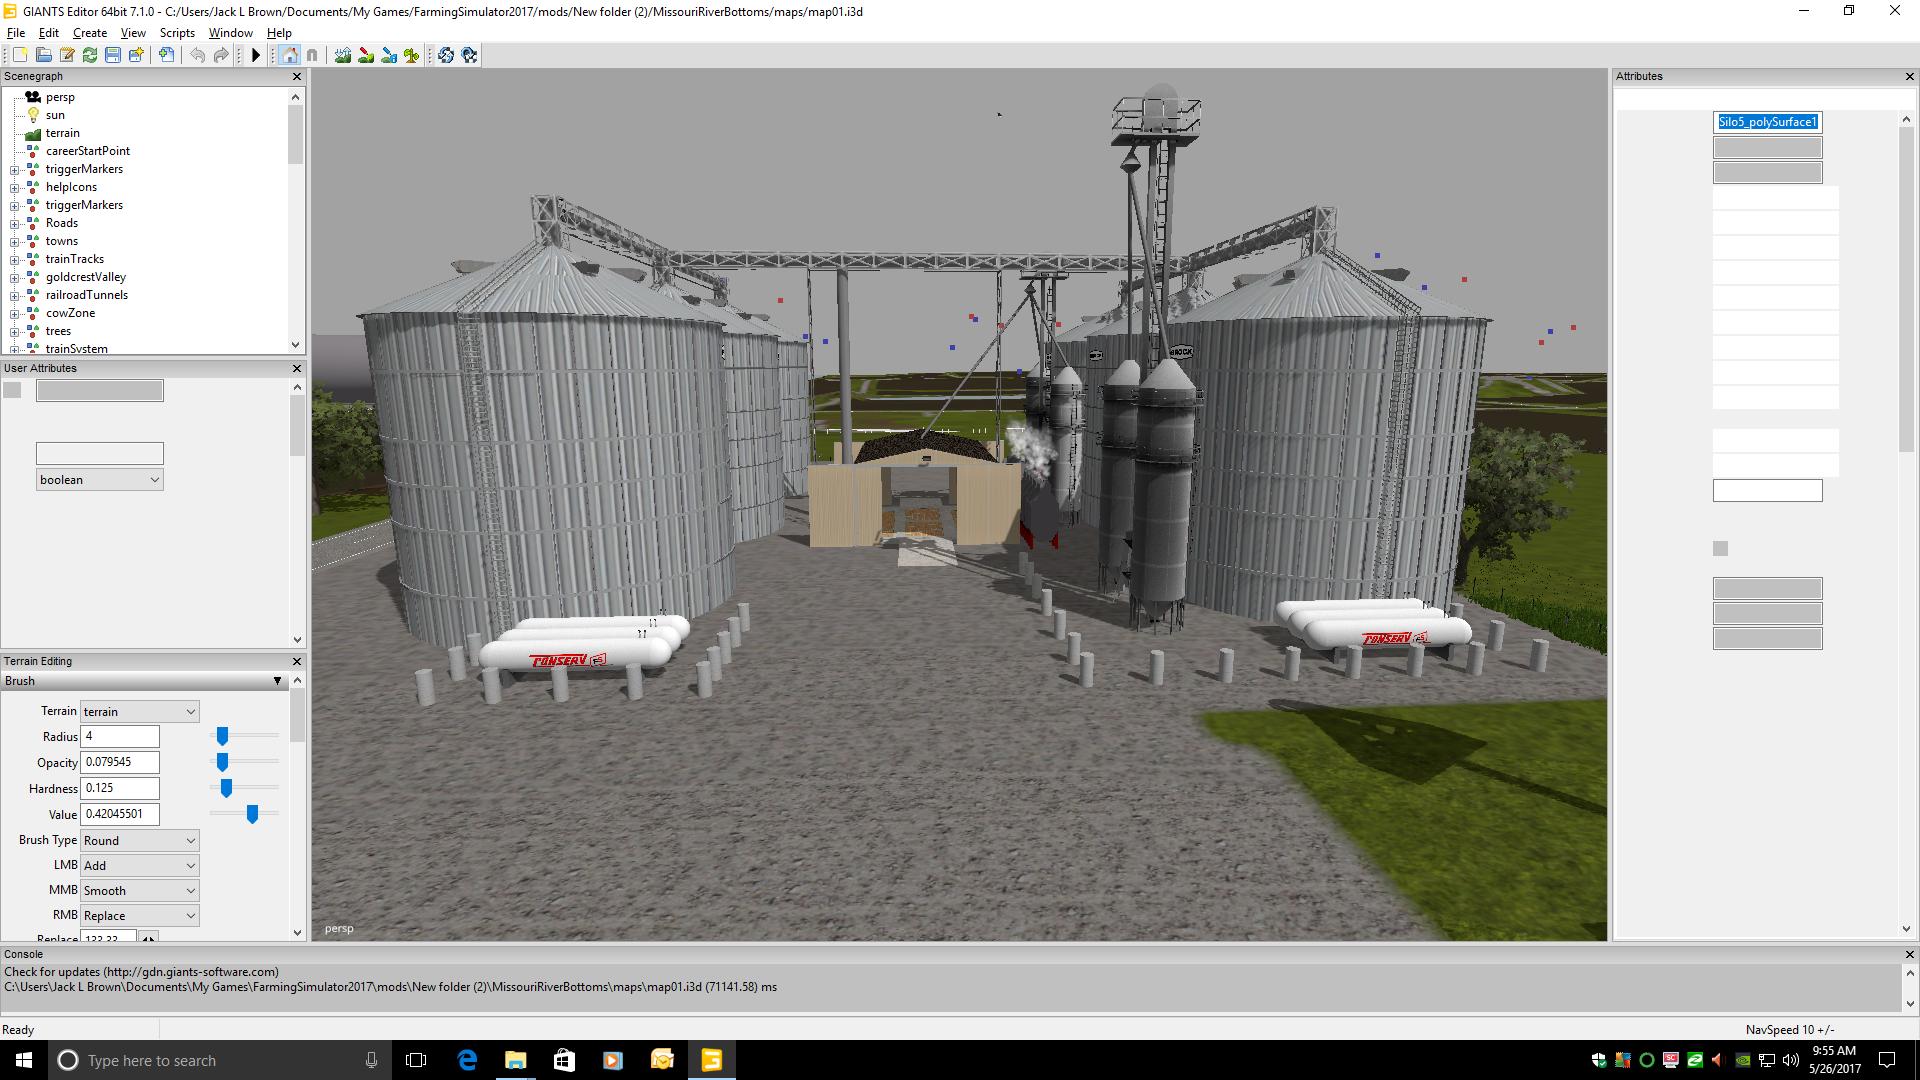The image size is (1920, 1080).
Task: Open the Create menu
Action: (x=89, y=33)
